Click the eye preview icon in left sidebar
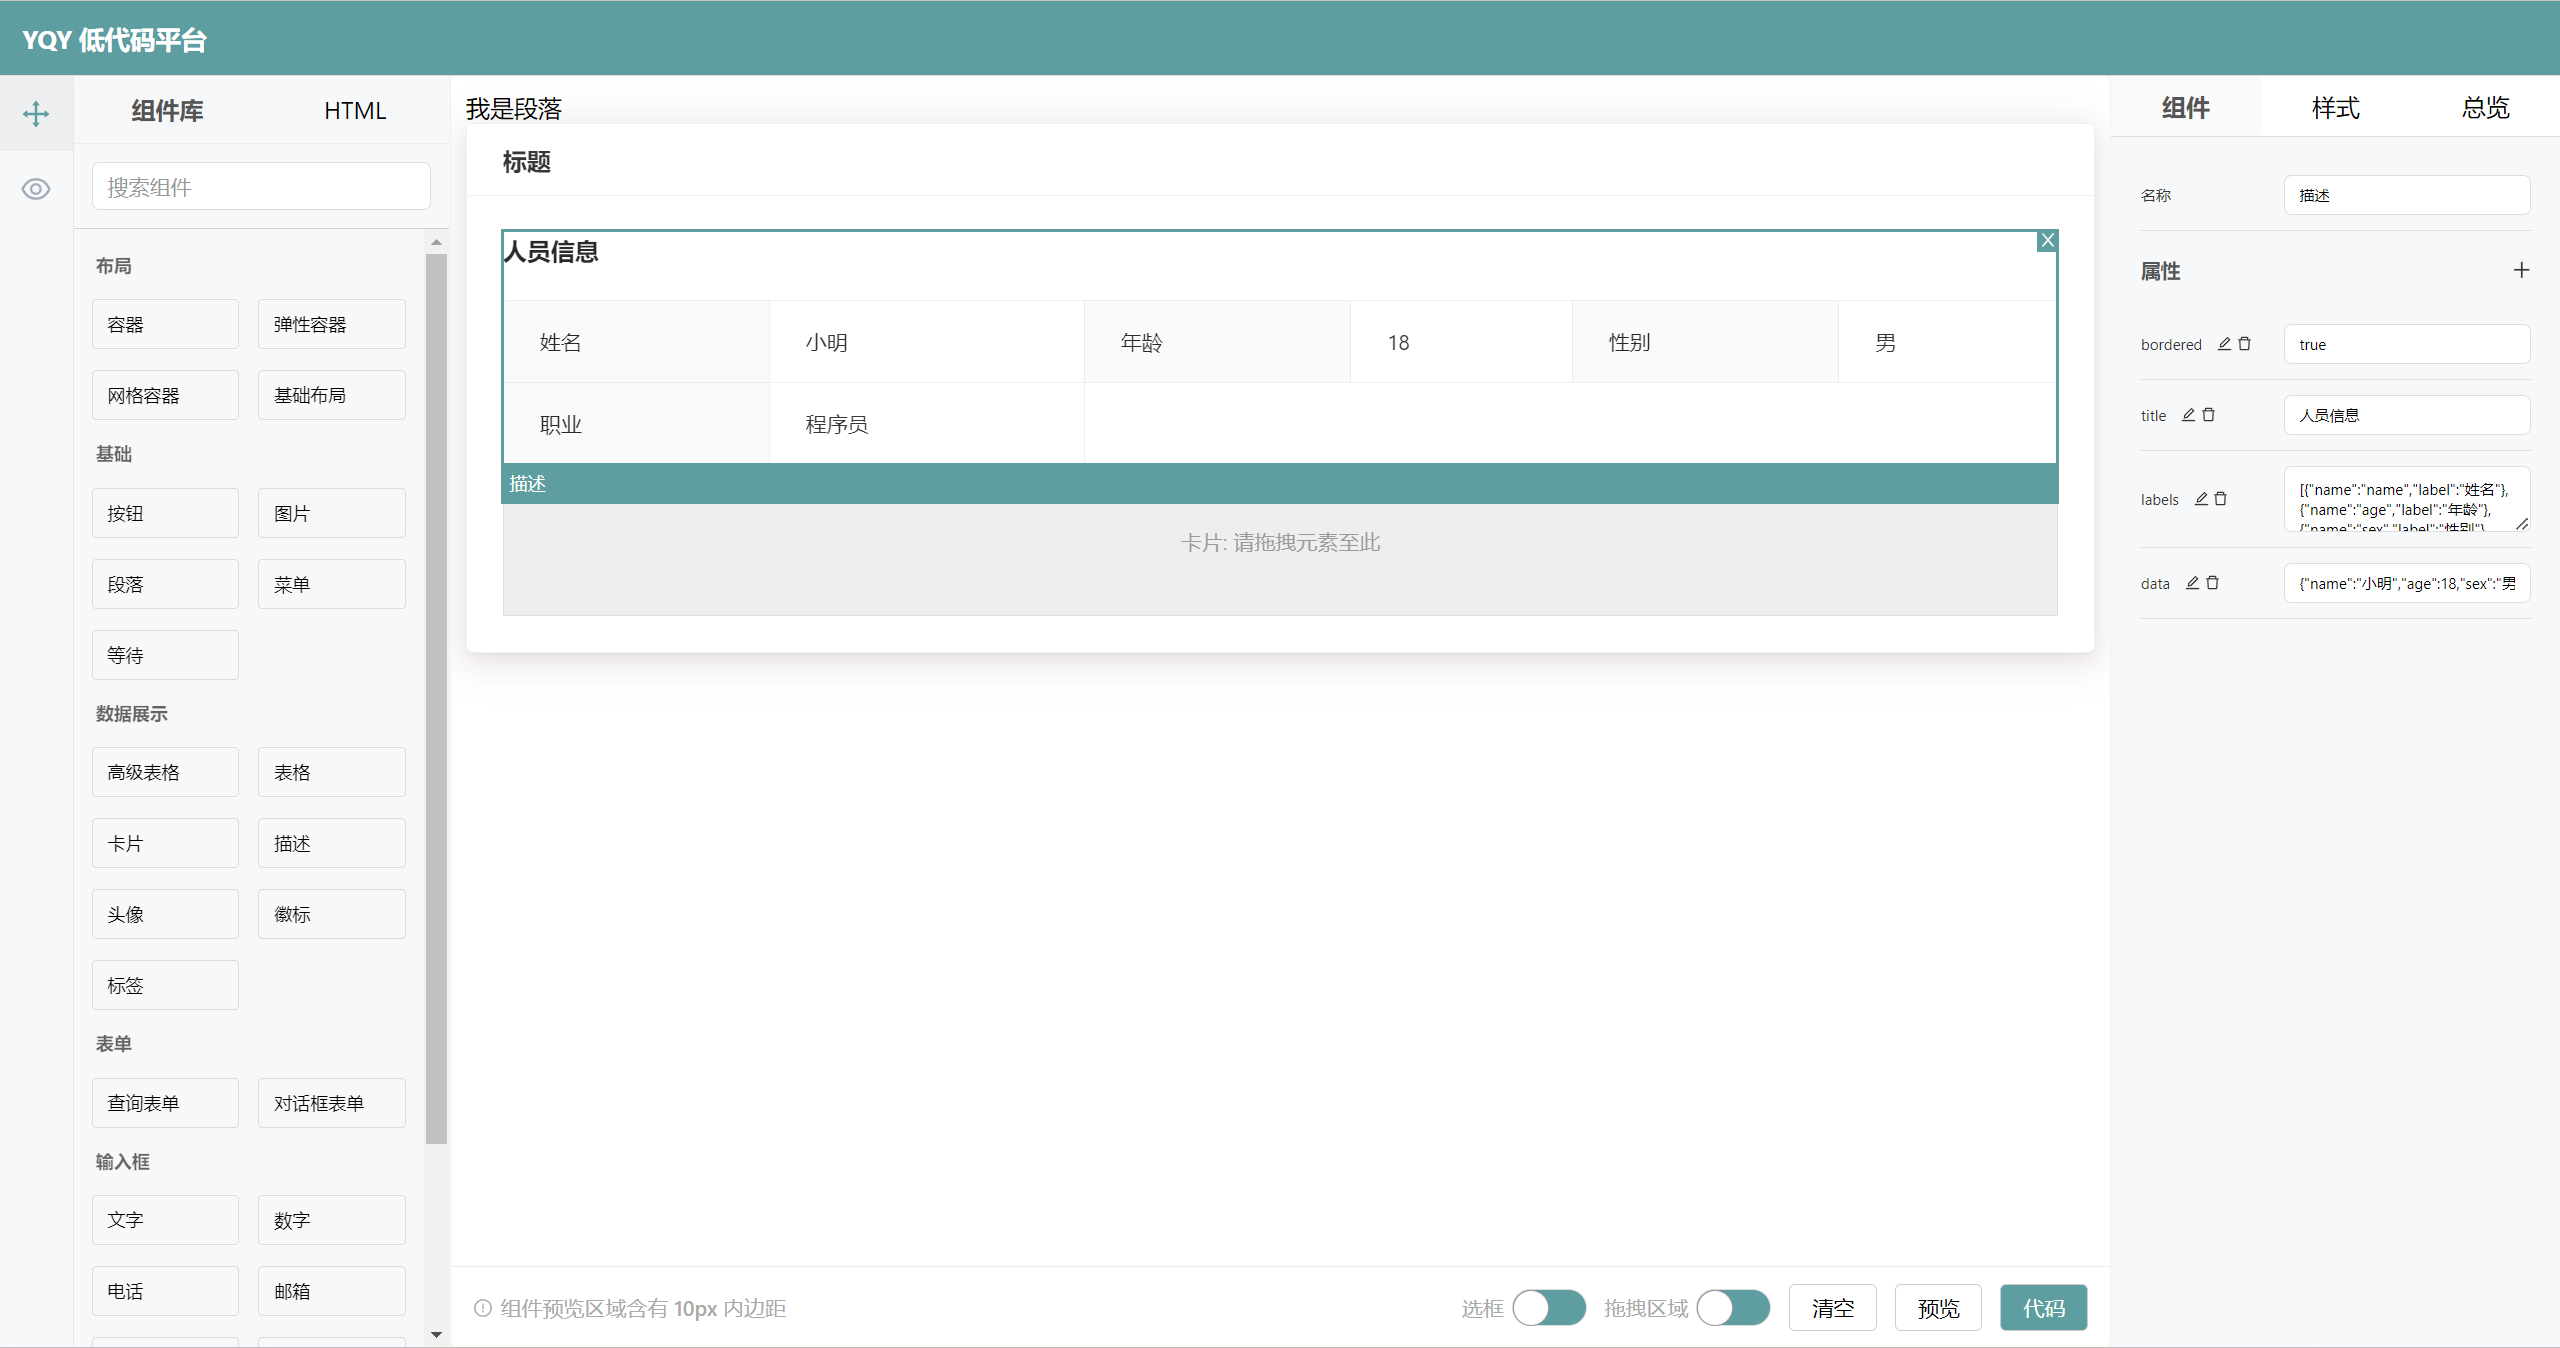 point(36,189)
